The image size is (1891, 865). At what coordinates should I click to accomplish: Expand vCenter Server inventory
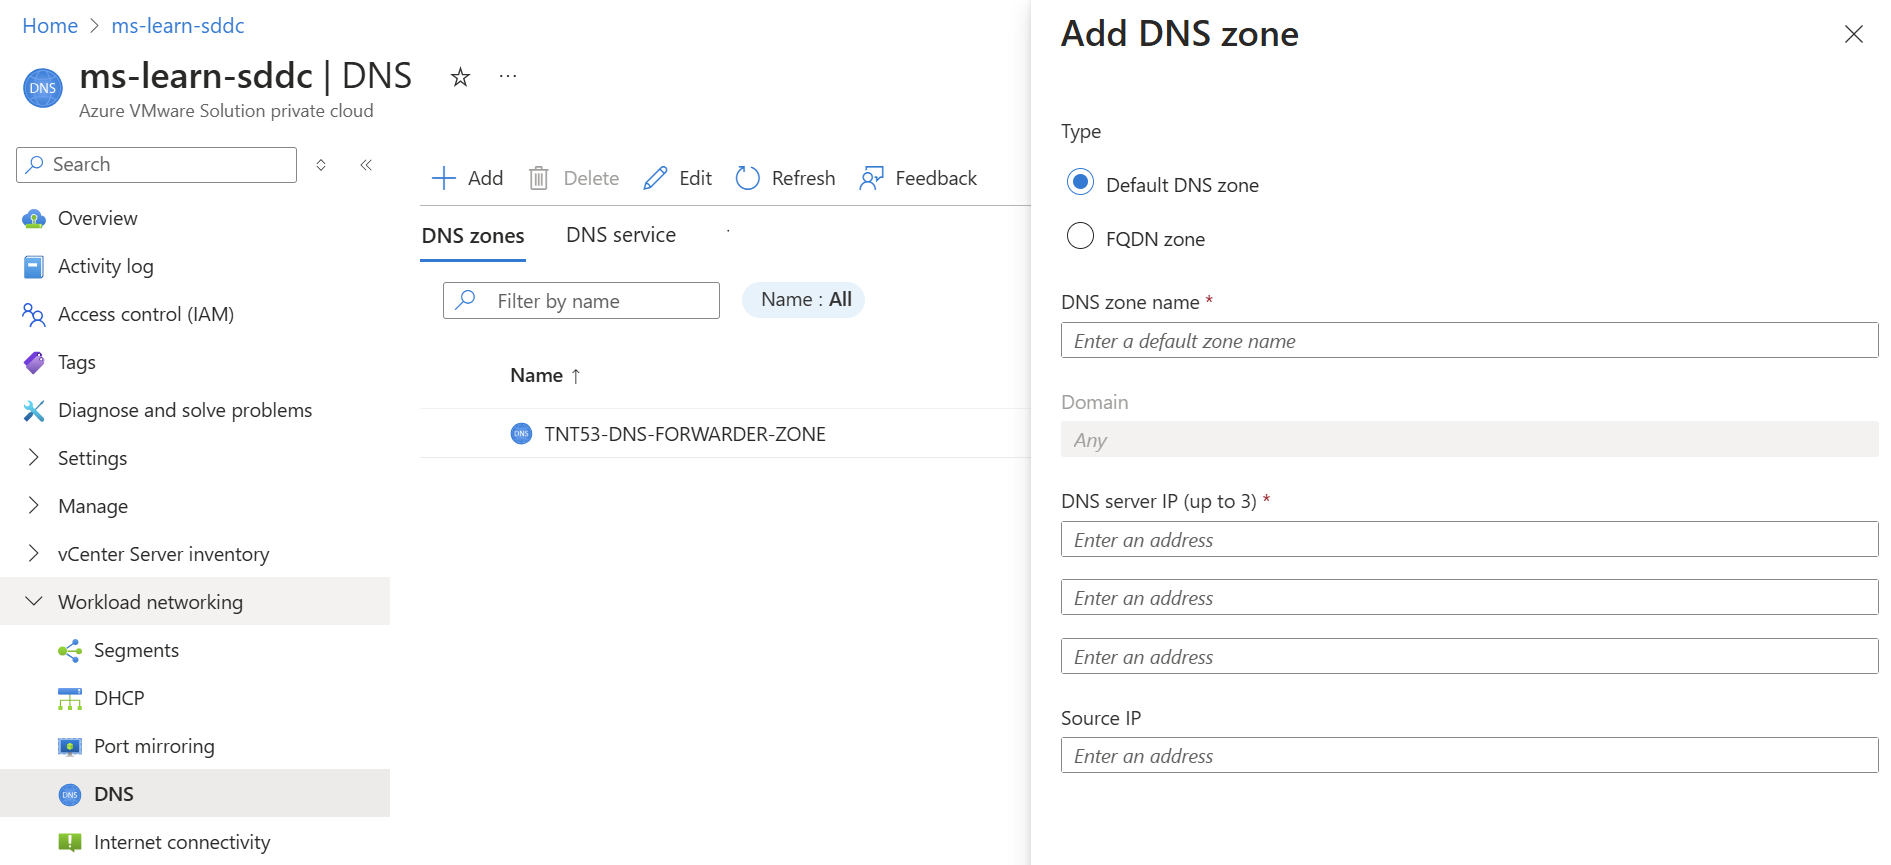click(x=34, y=554)
